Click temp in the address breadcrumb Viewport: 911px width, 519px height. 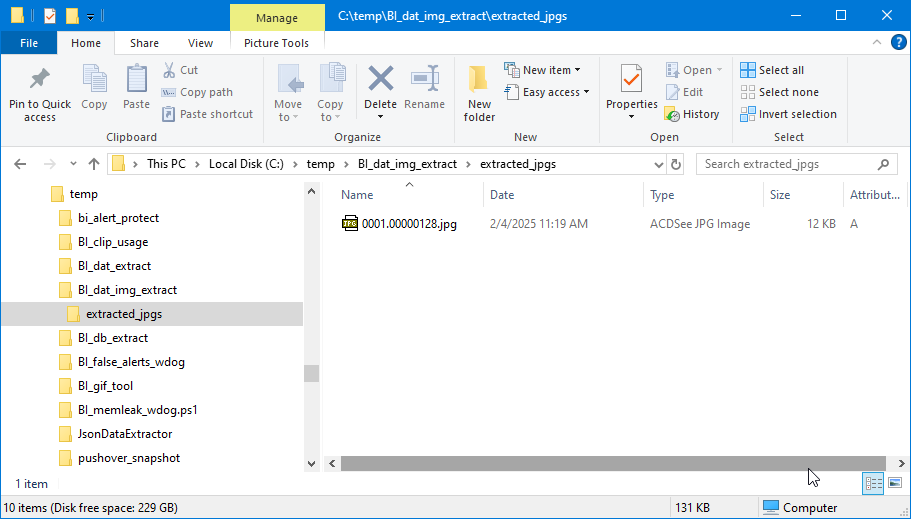[321, 164]
